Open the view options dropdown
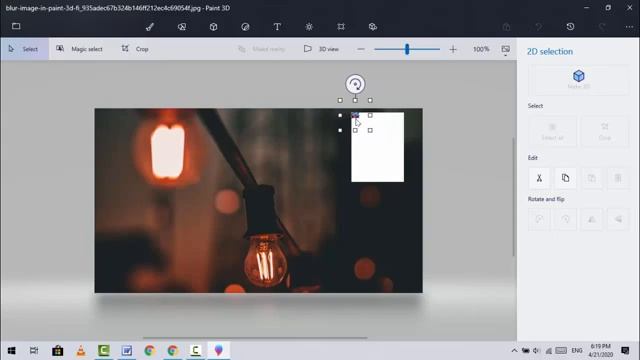This screenshot has height=360, width=640. [506, 50]
